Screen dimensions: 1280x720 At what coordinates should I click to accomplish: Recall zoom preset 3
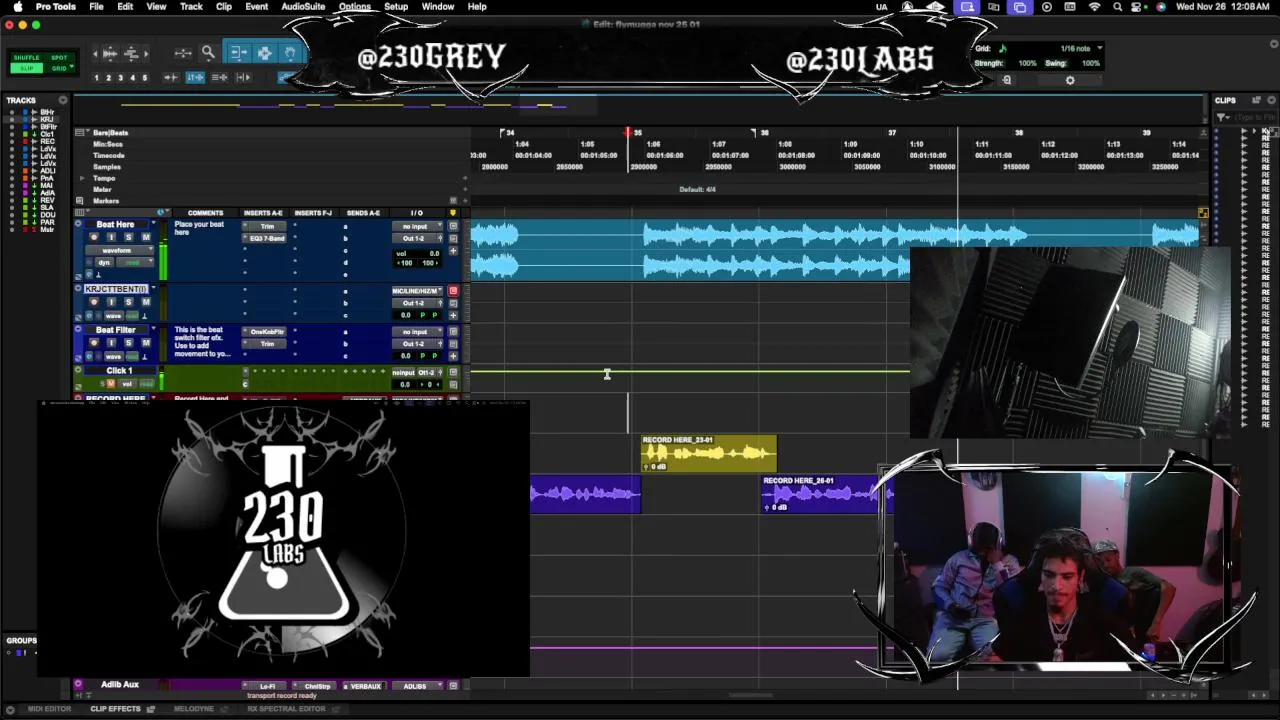[120, 77]
